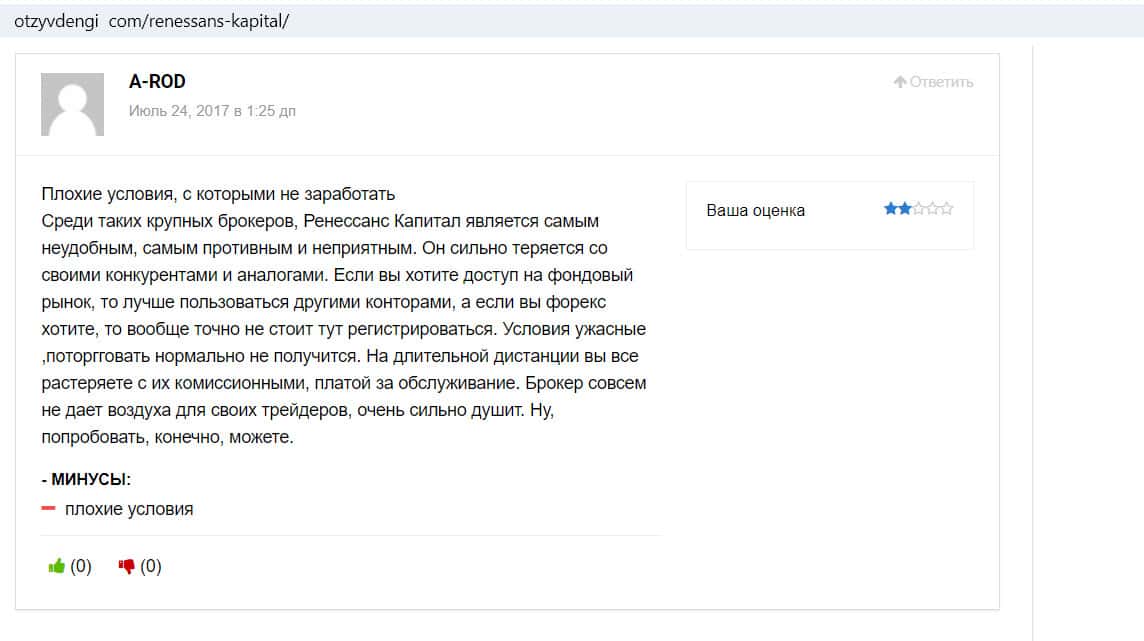This screenshot has width=1144, height=641.
Task: Set rating to three stars
Action: [918, 209]
